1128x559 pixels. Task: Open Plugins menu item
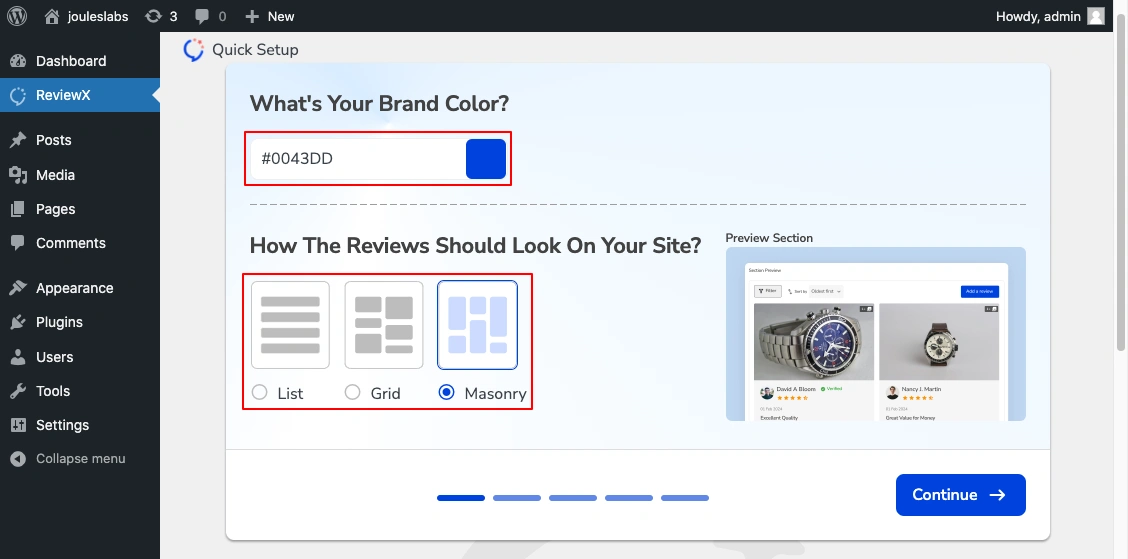coord(80,322)
